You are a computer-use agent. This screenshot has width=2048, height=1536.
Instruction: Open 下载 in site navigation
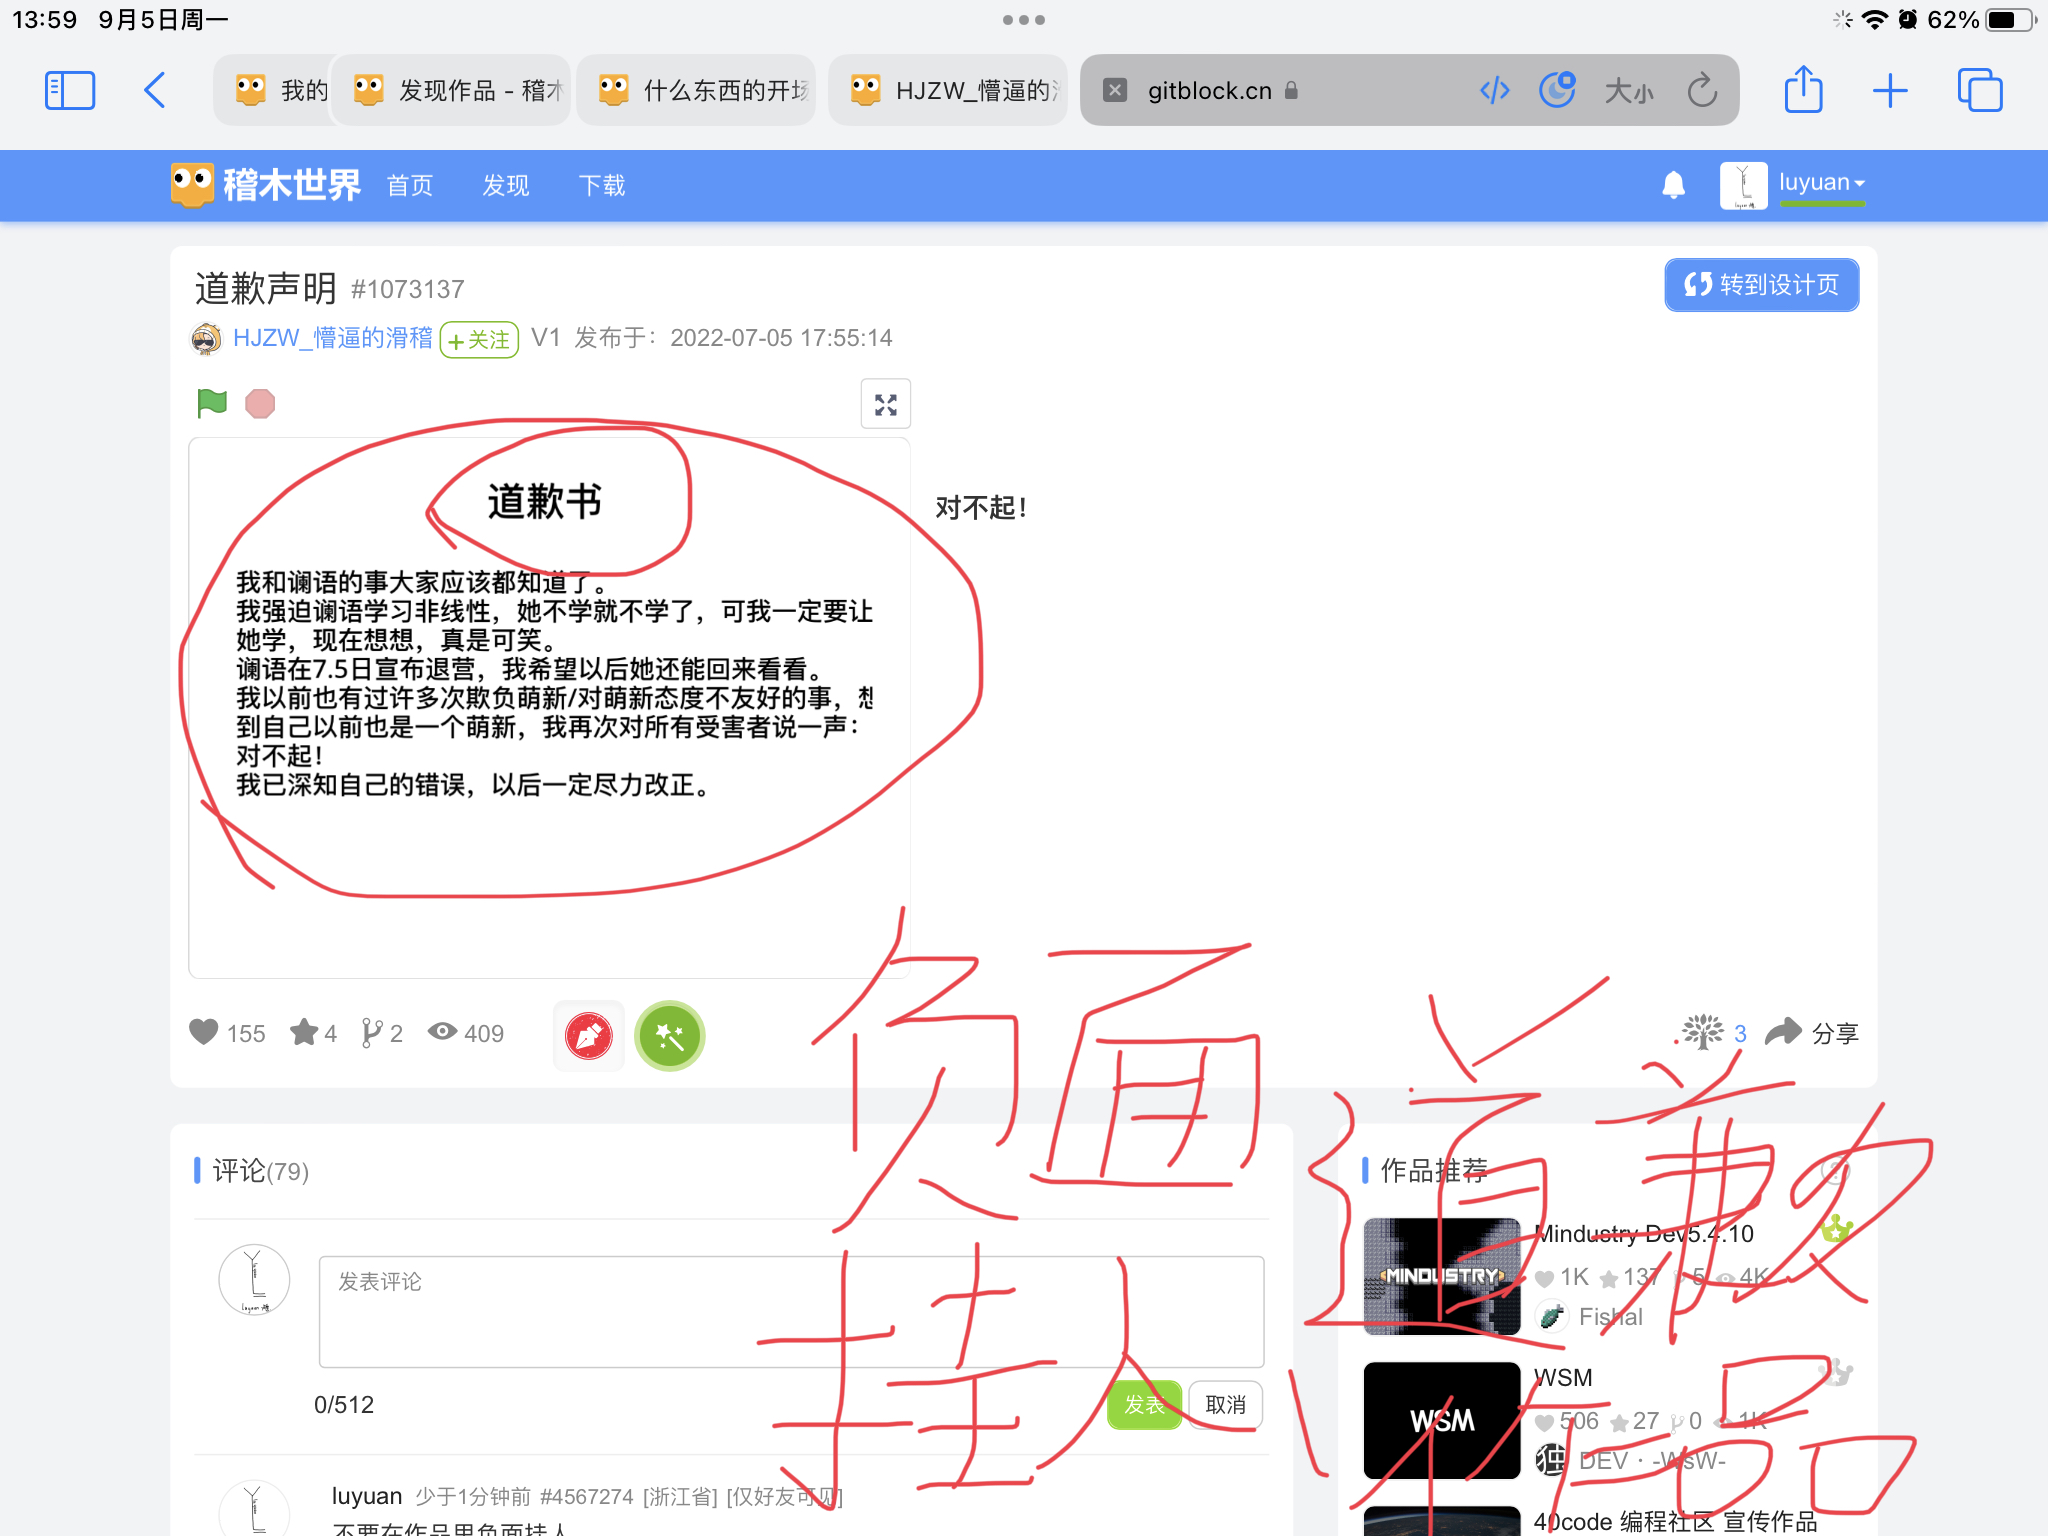602,186
